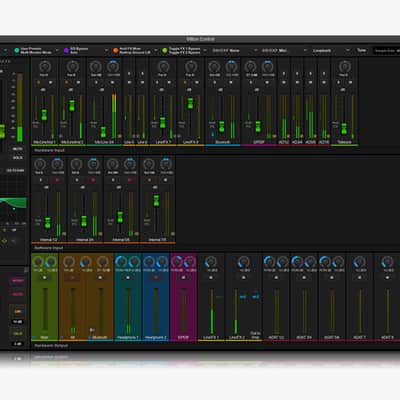The width and height of the screenshot is (400, 400).
Task: Click the fader handle of Mic/Line 3/4 channel
Action: (103, 132)
